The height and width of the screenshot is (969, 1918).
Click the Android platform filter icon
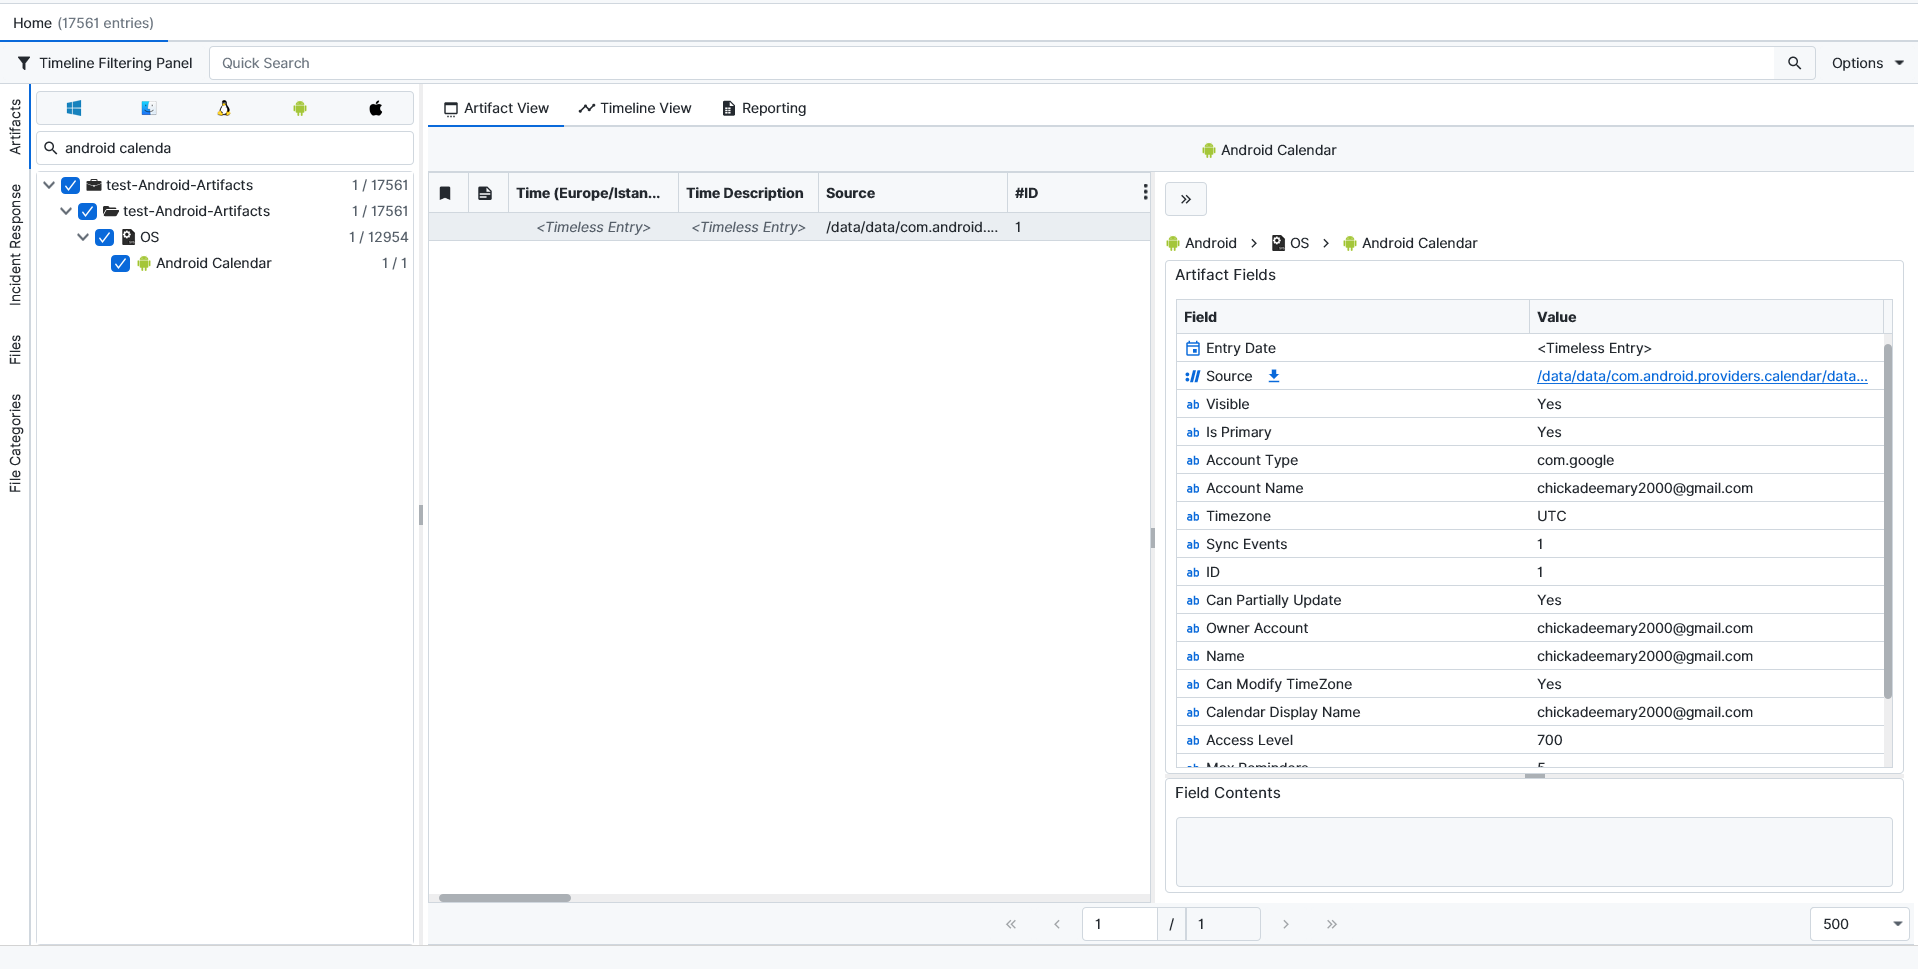click(300, 108)
